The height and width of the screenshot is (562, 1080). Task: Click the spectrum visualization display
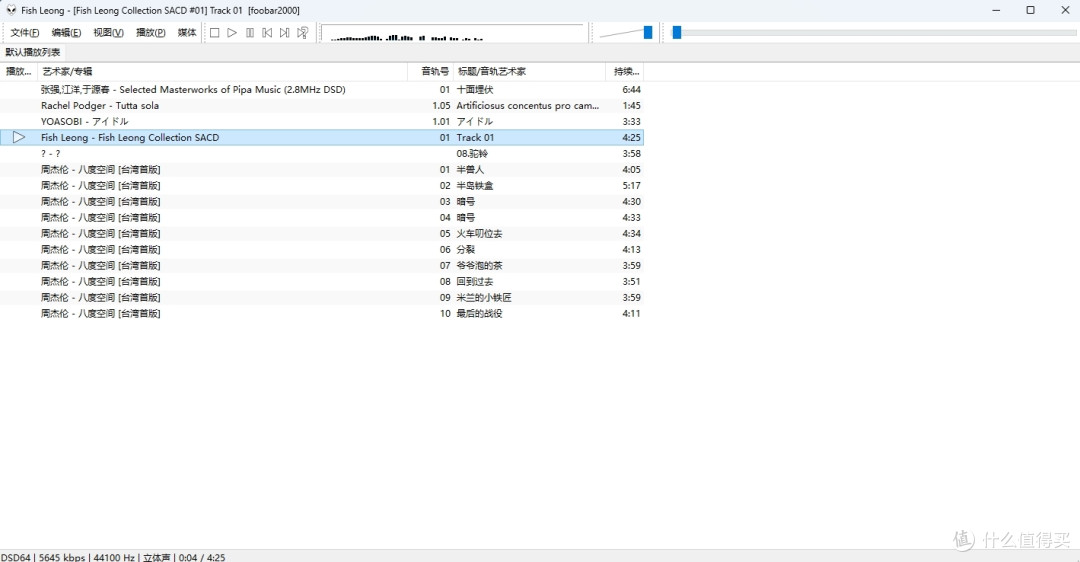point(453,33)
